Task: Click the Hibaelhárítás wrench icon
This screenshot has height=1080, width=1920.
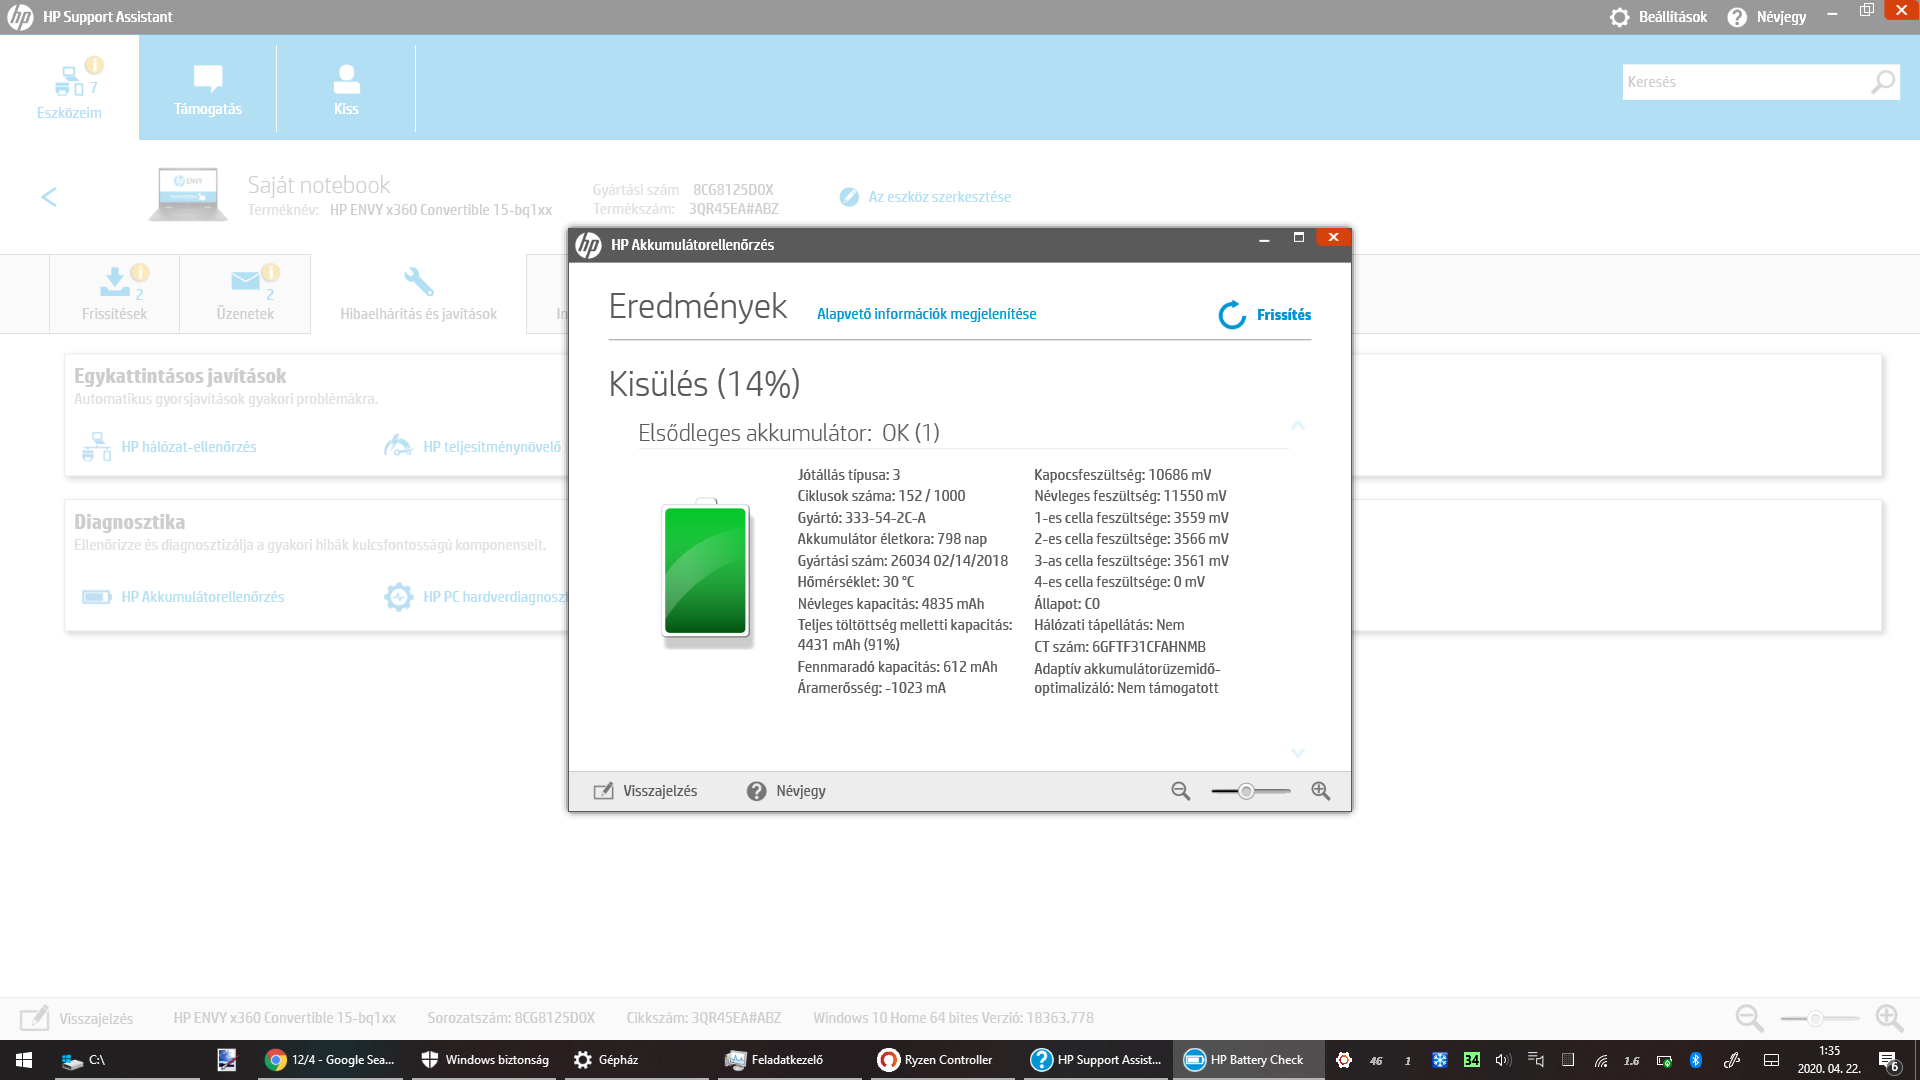Action: [418, 281]
